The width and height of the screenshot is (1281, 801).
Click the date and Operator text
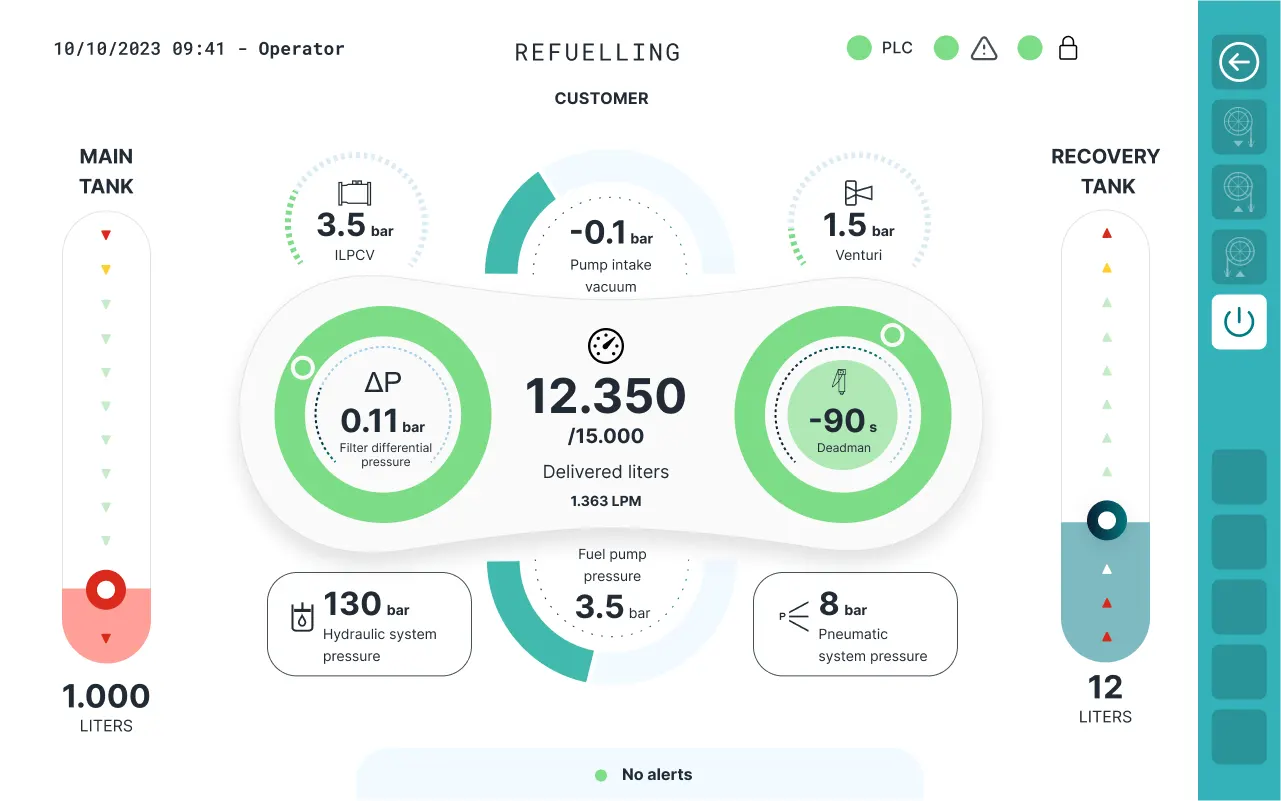click(199, 49)
